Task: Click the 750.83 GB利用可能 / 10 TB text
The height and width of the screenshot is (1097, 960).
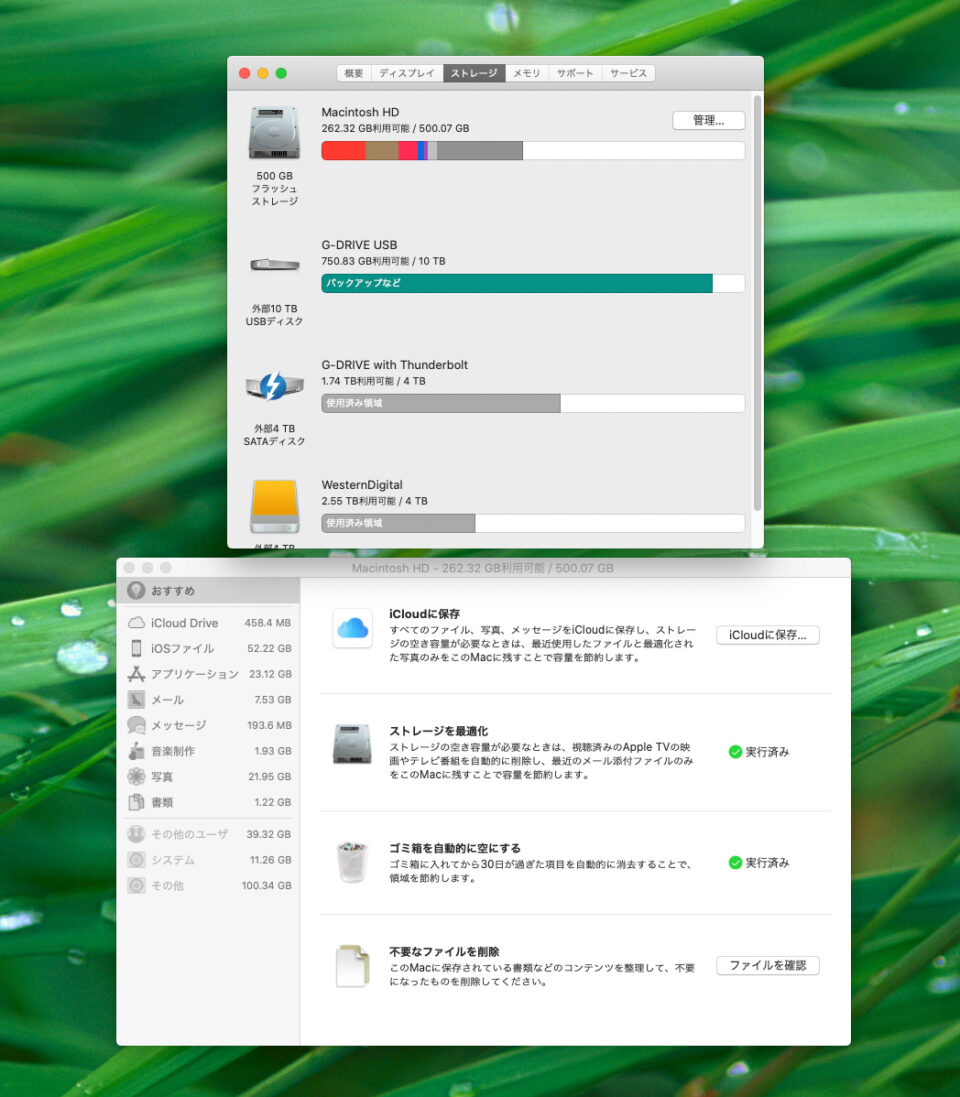Action: [x=383, y=261]
